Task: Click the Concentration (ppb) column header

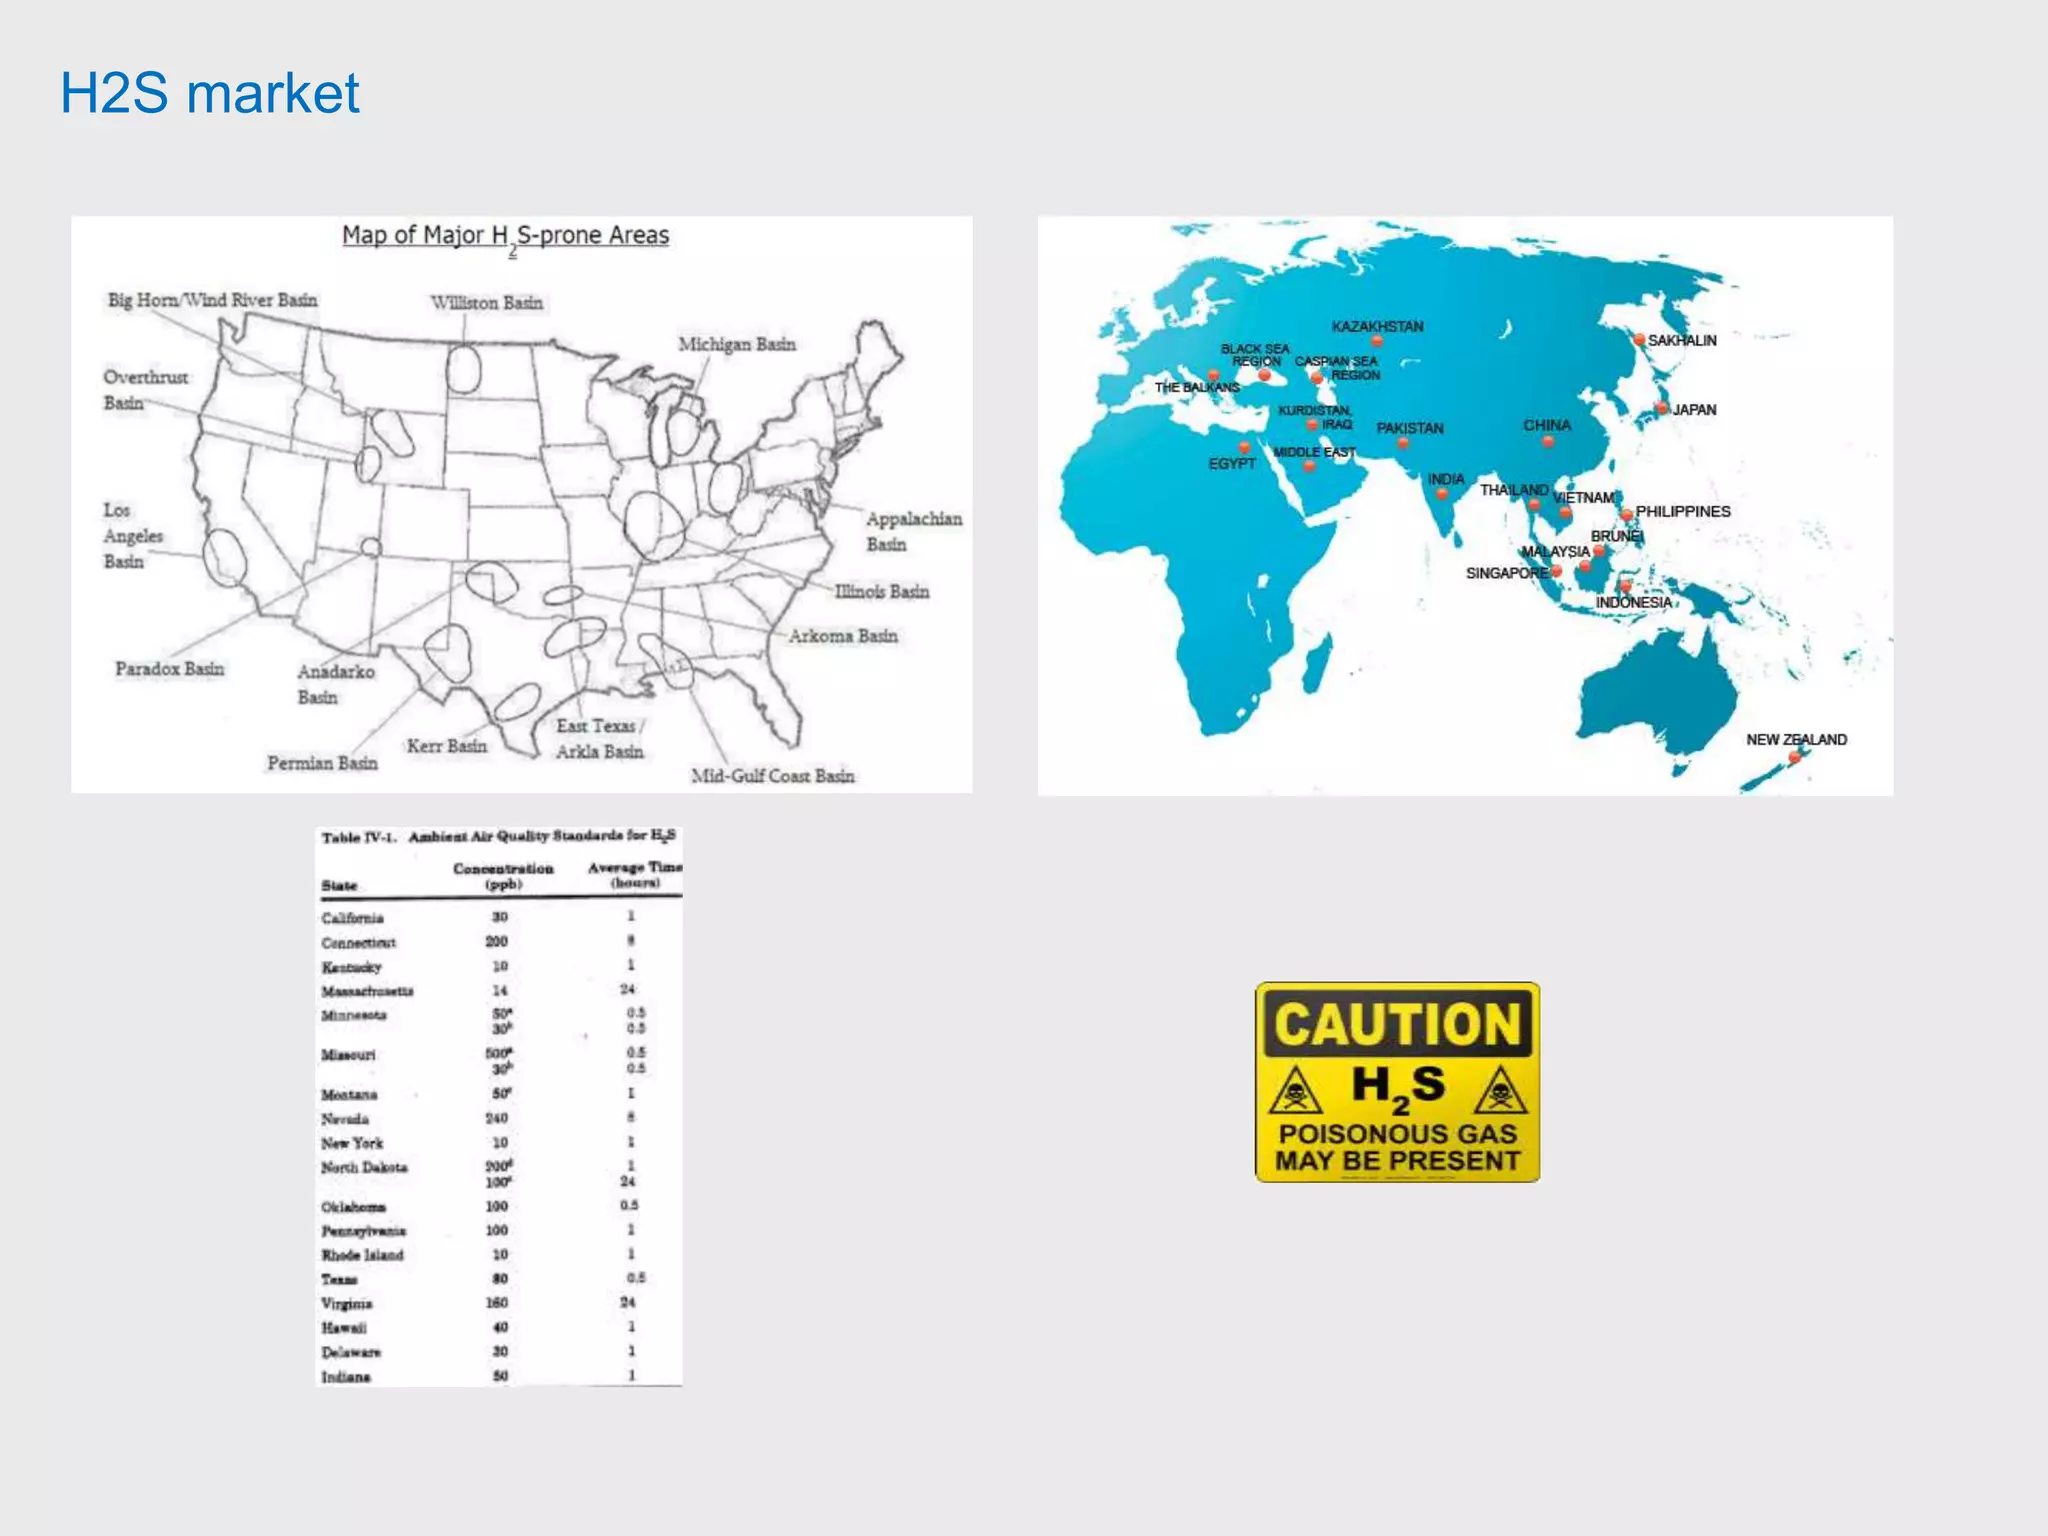Action: click(x=503, y=875)
